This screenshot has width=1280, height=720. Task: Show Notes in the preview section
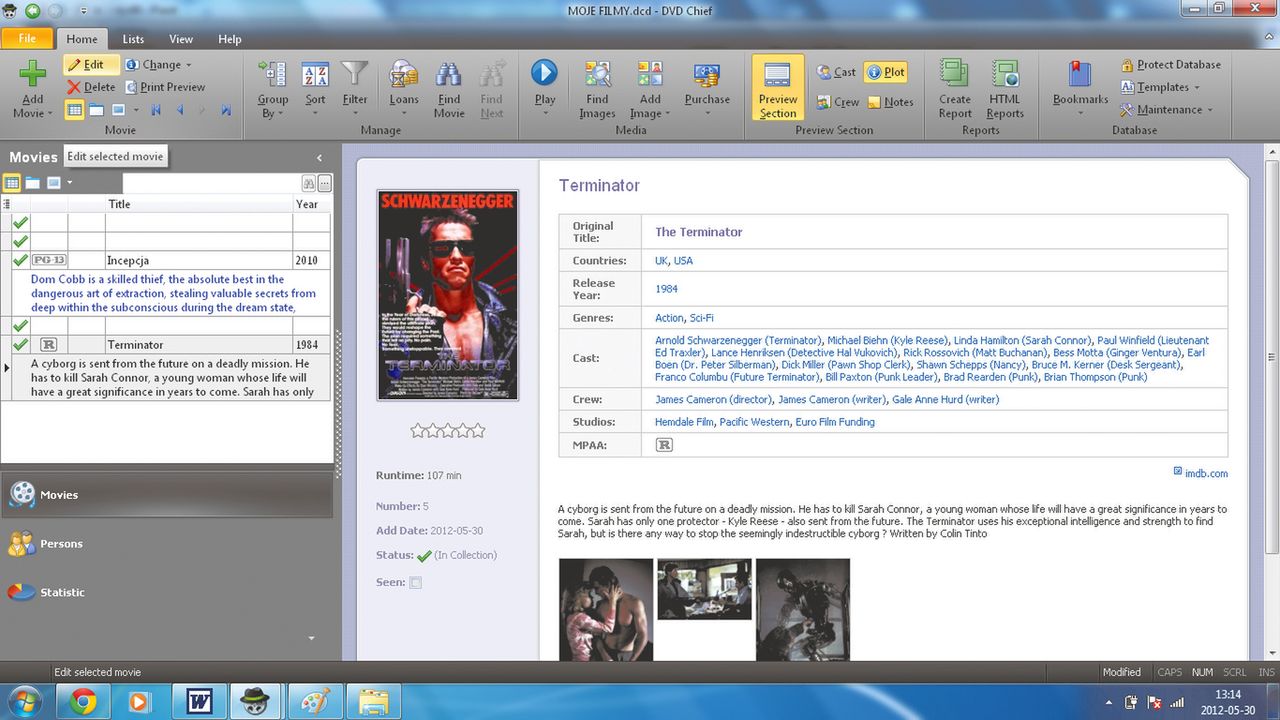click(x=890, y=102)
